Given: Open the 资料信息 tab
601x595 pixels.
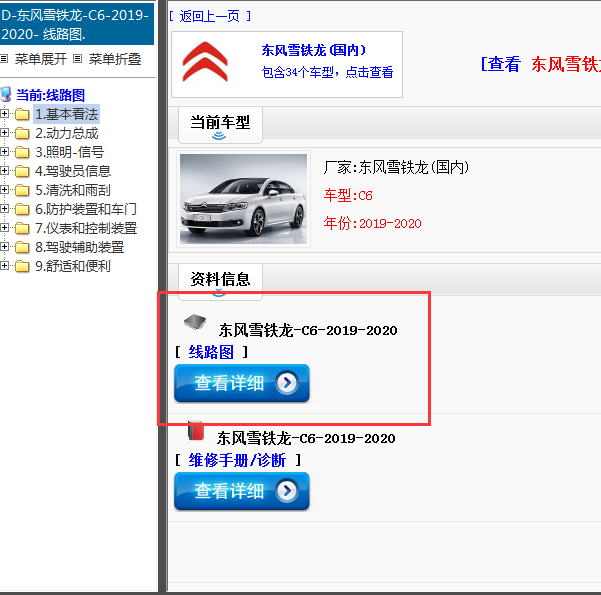Looking at the screenshot, I should [x=220, y=281].
